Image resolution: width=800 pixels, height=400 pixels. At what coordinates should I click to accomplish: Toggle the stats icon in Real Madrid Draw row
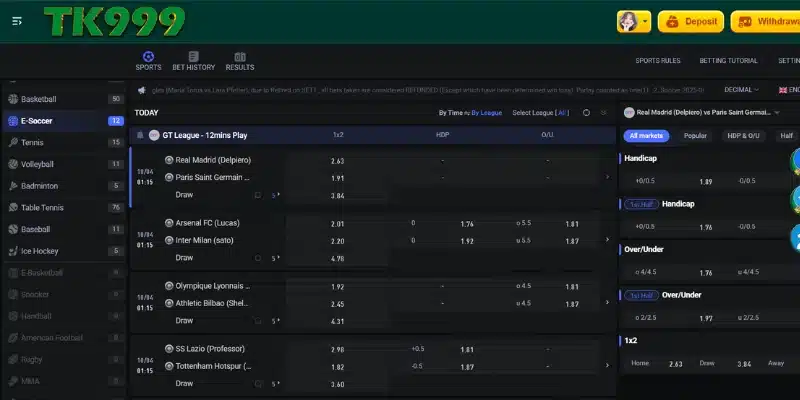click(258, 195)
